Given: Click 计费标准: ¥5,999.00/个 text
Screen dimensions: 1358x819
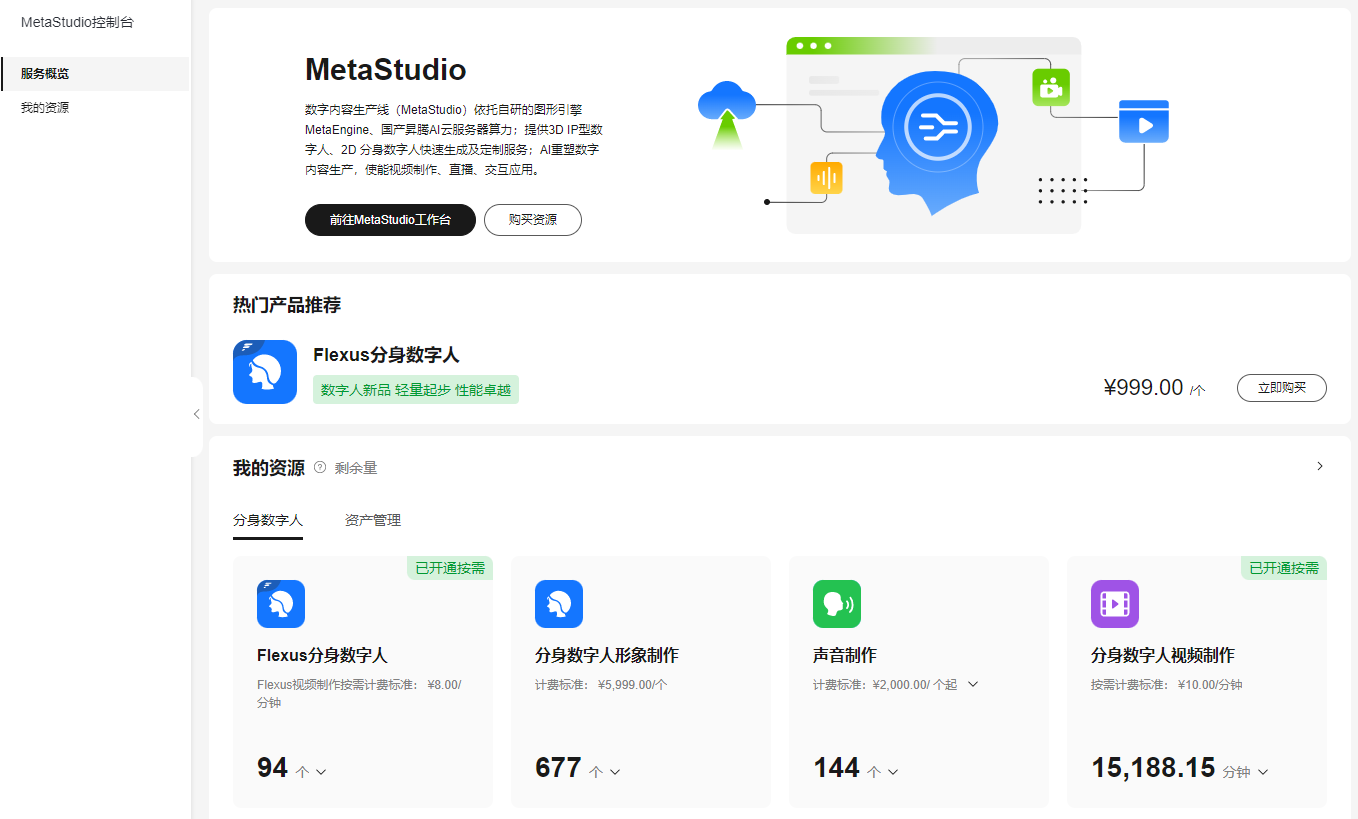Looking at the screenshot, I should pyautogui.click(x=601, y=685).
